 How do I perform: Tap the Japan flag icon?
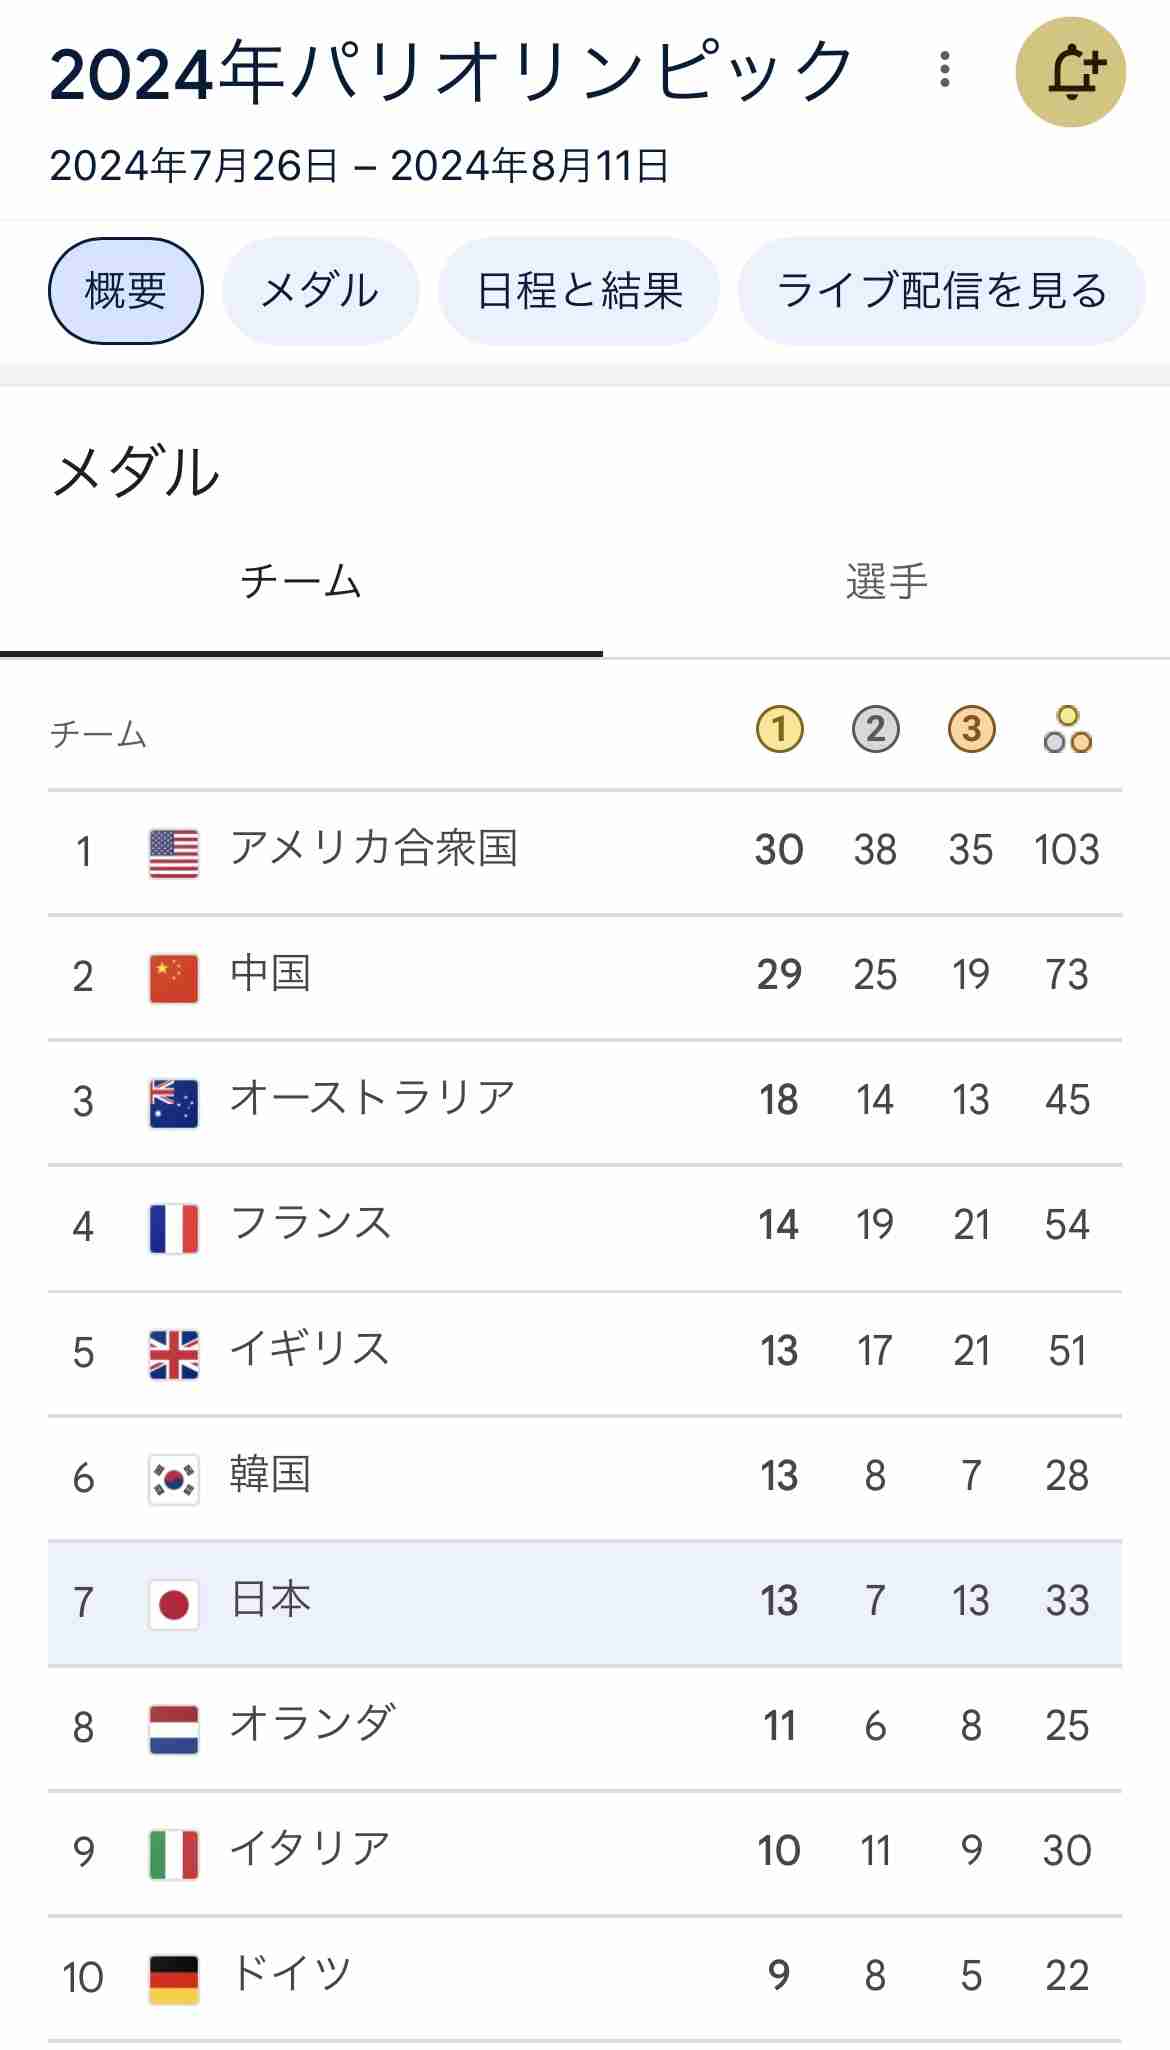pyautogui.click(x=174, y=1604)
